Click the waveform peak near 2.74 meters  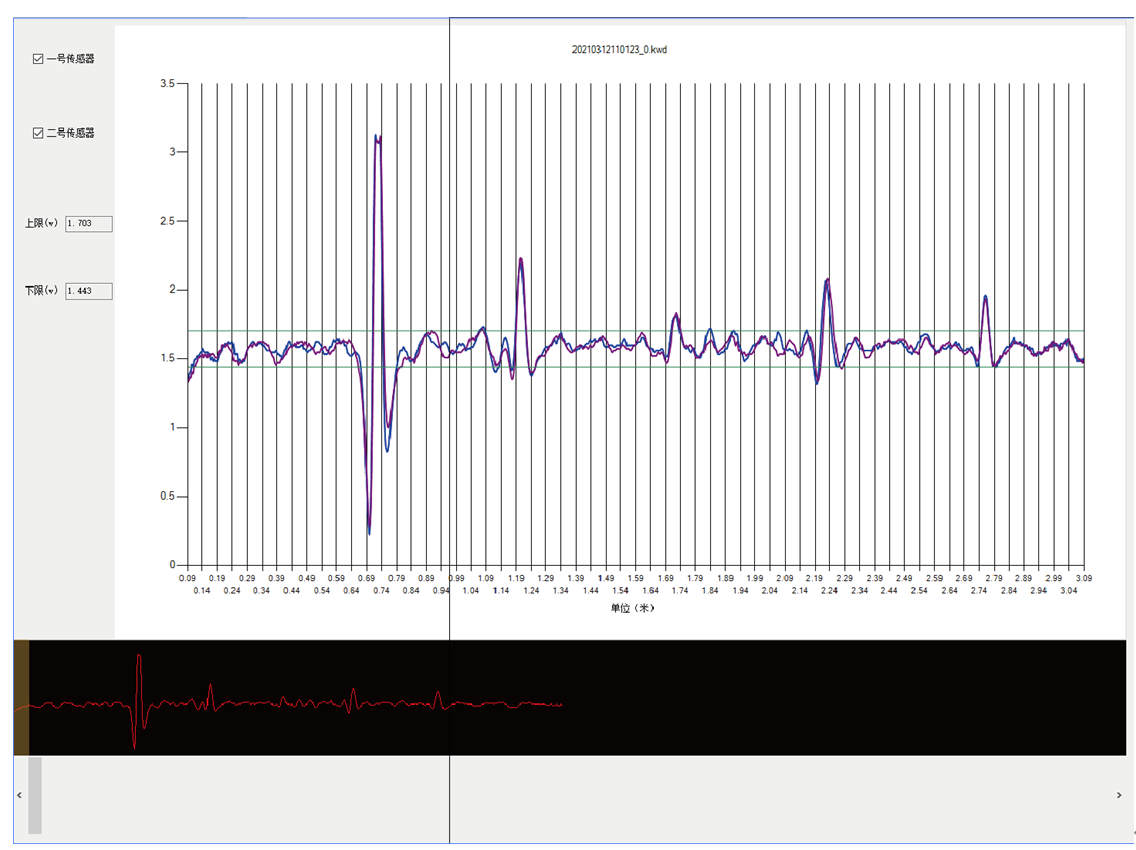click(985, 298)
